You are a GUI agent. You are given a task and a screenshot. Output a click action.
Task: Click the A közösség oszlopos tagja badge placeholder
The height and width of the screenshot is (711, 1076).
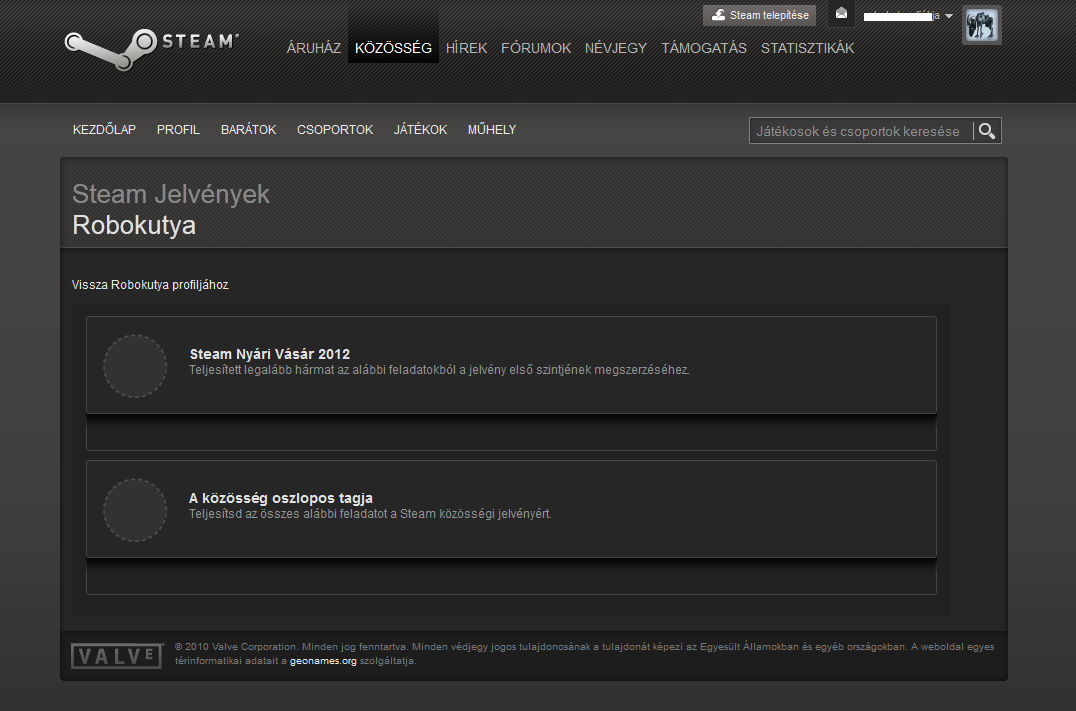point(135,511)
